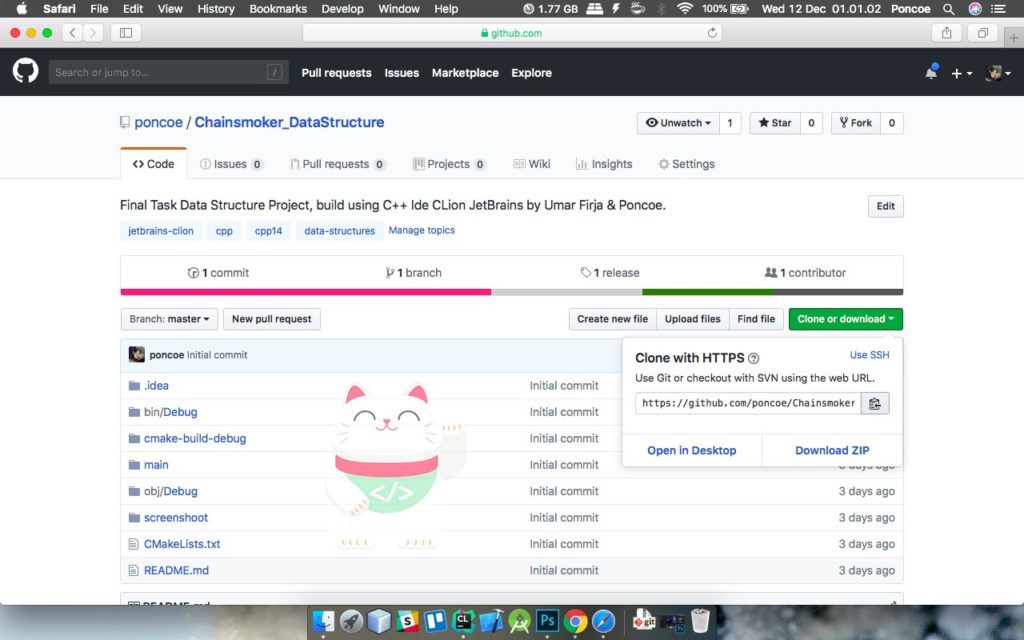
Task: Click Pull requests in the GitHub header
Action: click(x=336, y=73)
